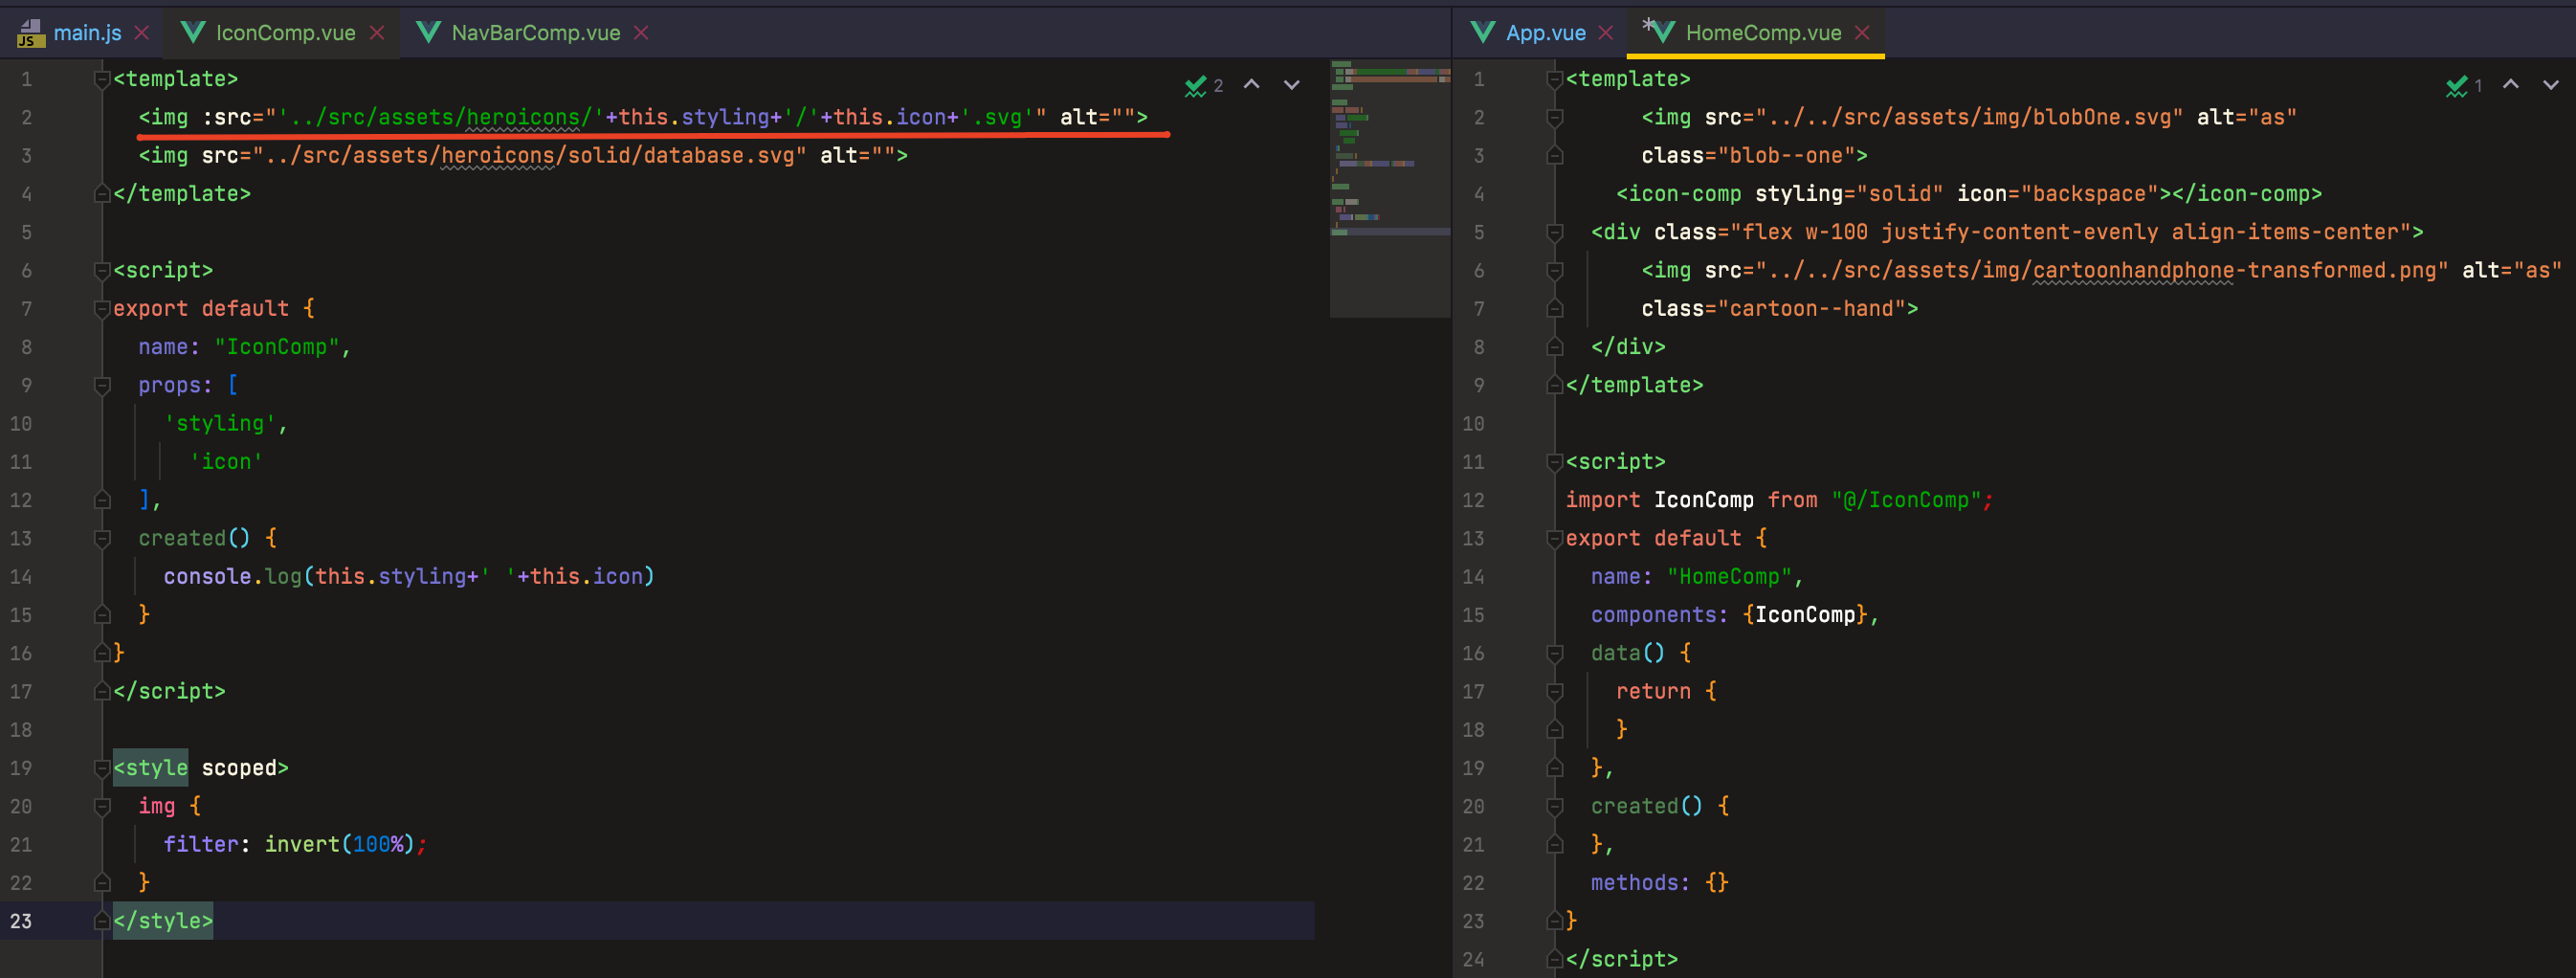Go to previous highlighted problem in left editor

[1251, 85]
